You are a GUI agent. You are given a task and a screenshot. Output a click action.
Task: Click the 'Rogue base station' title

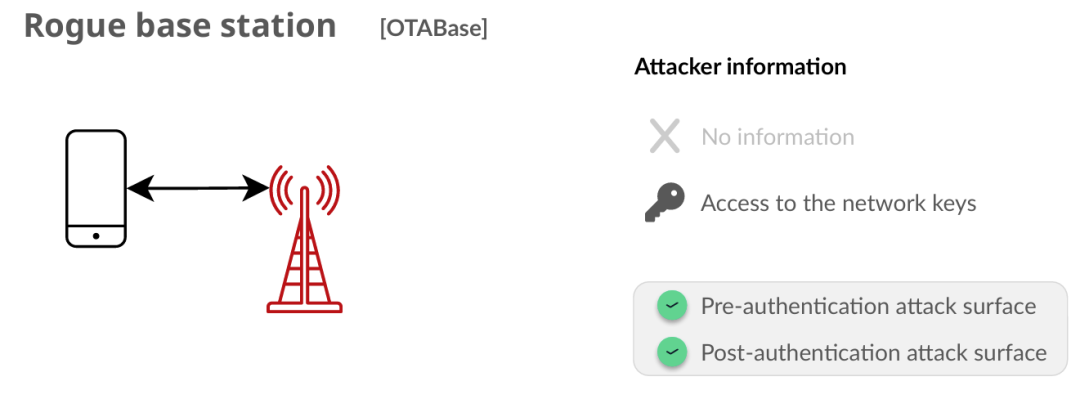tap(180, 26)
